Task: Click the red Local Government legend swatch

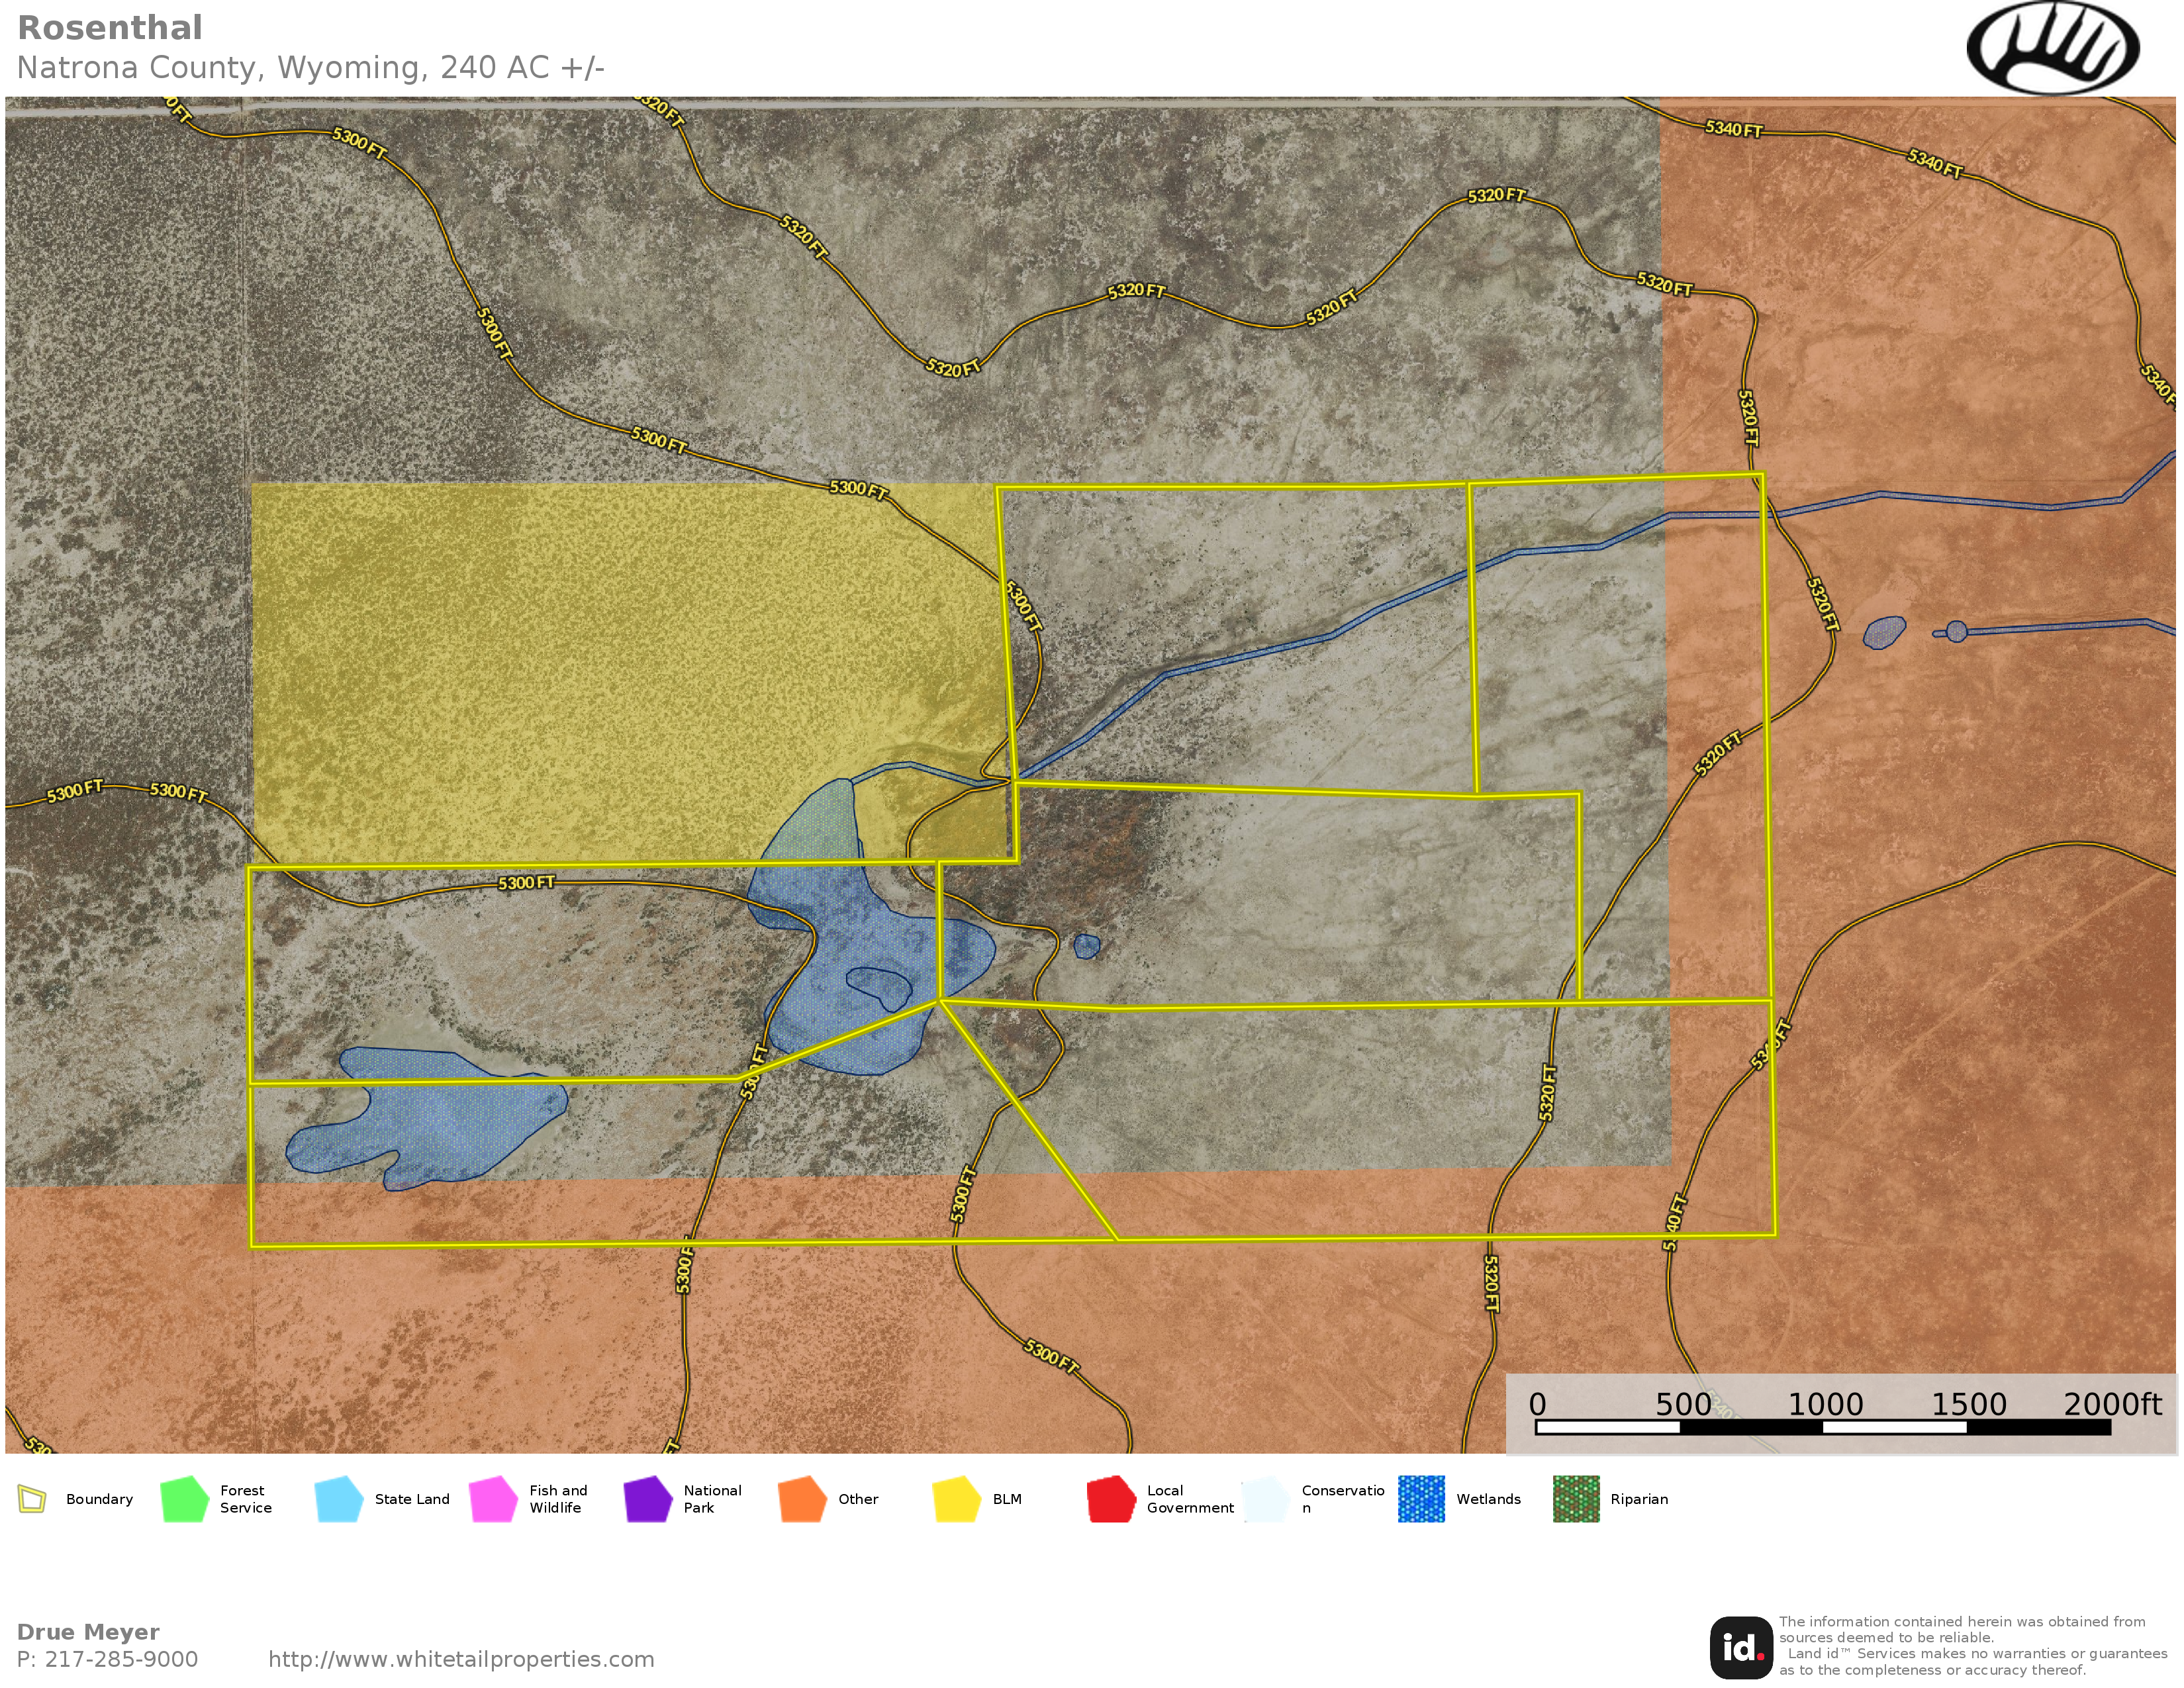Action: pos(1111,1499)
